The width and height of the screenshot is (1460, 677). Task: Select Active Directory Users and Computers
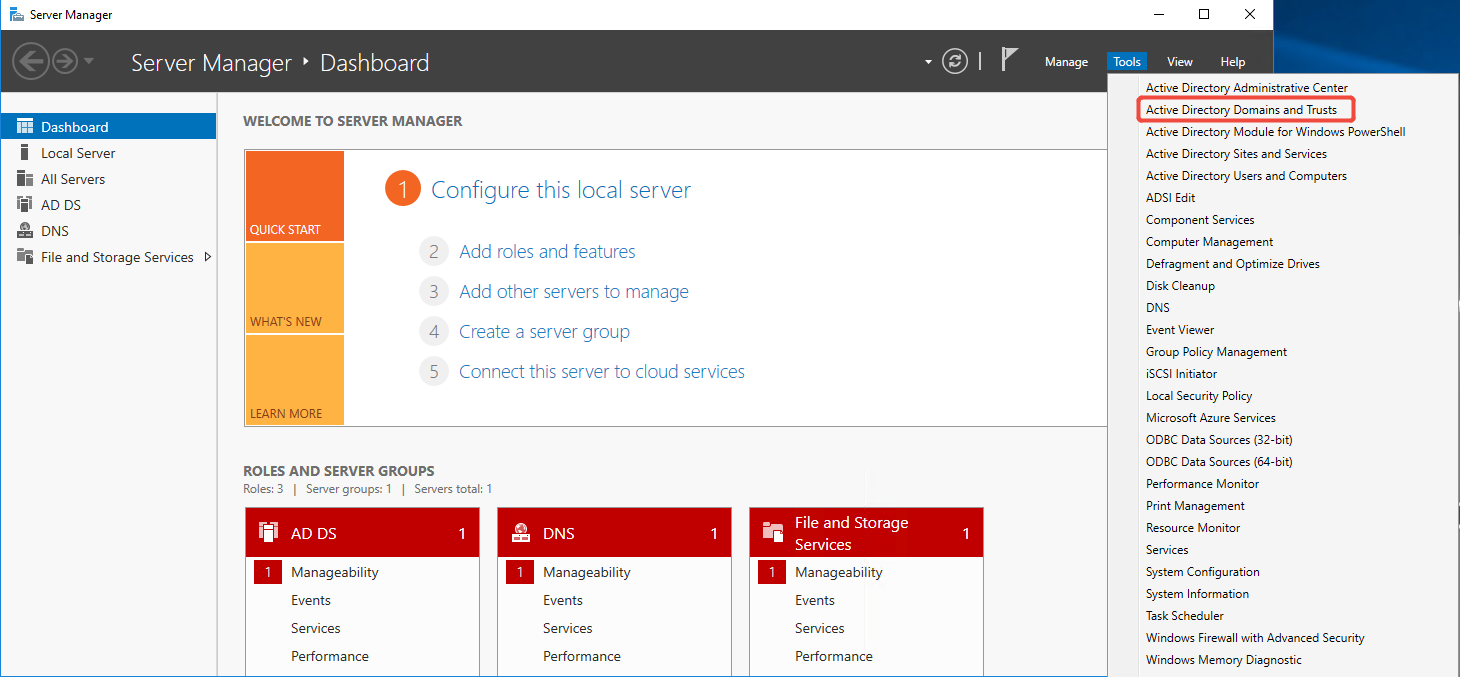click(1246, 176)
